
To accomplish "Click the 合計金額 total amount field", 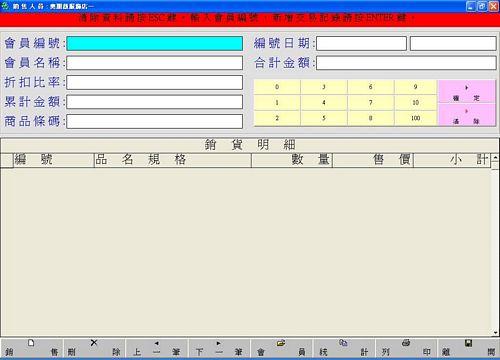I will [406, 63].
